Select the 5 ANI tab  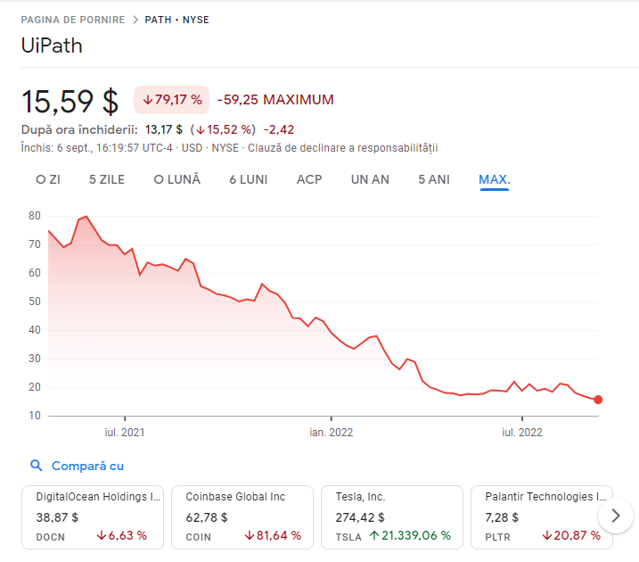(x=434, y=180)
